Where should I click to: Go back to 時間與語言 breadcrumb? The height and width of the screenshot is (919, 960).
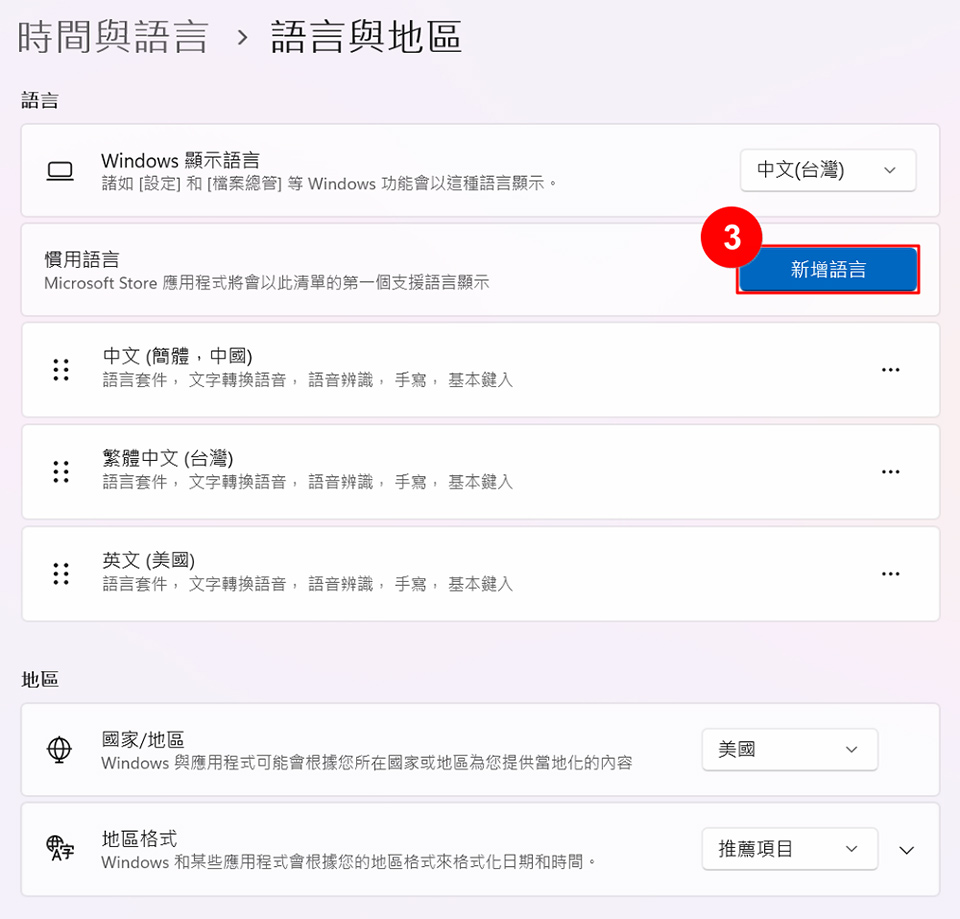pos(113,38)
